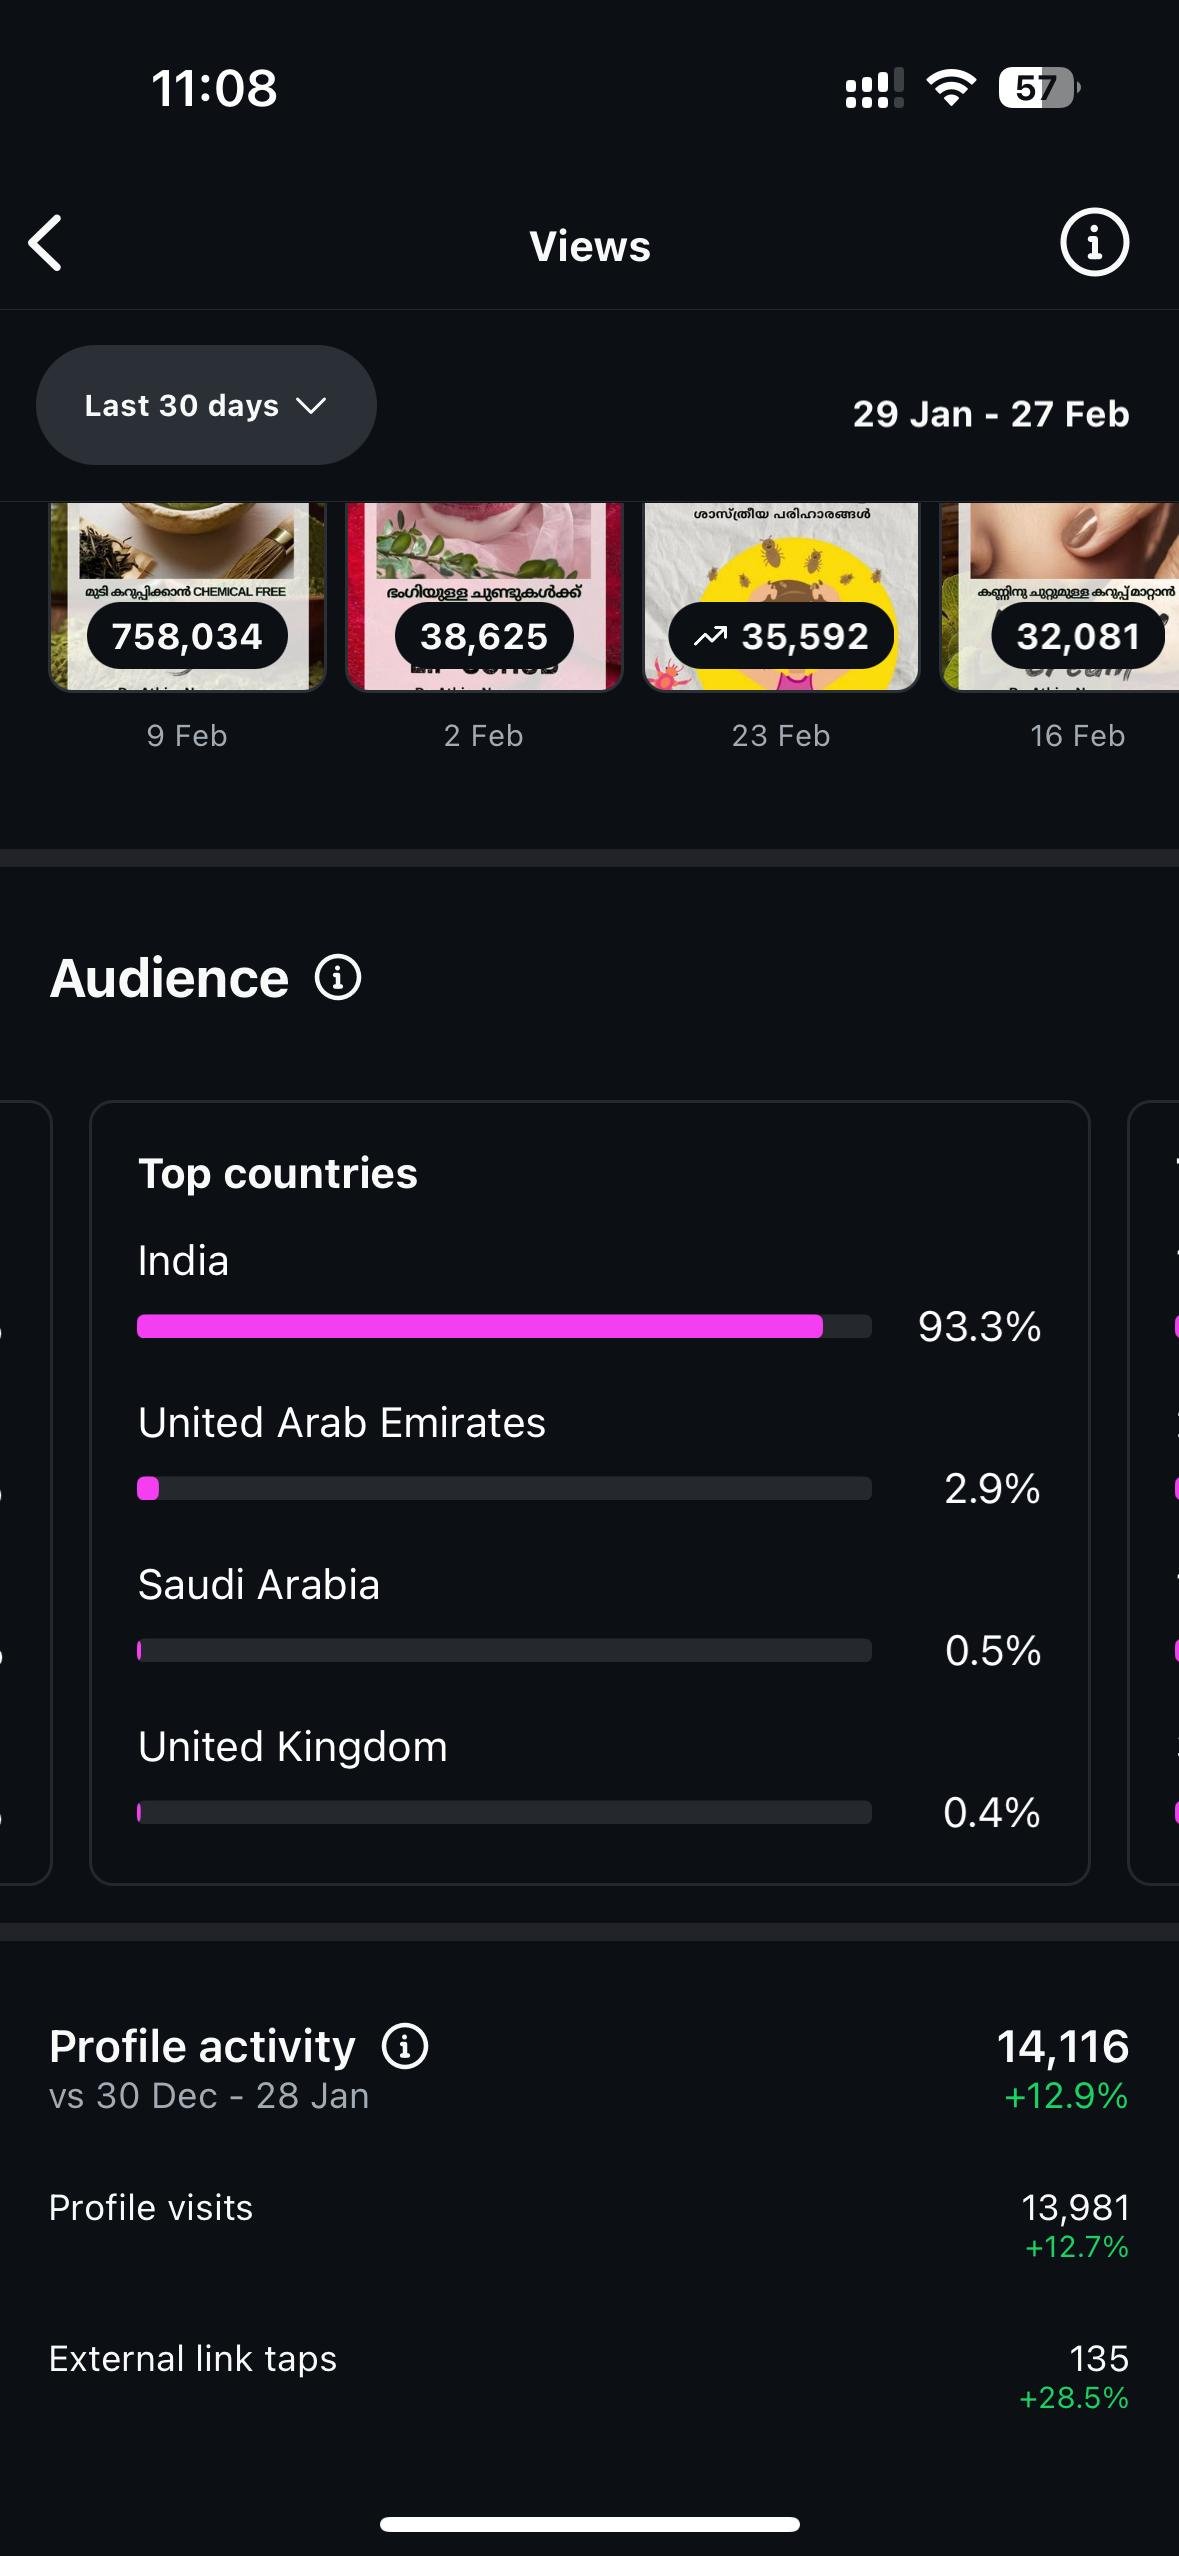The width and height of the screenshot is (1179, 2556).
Task: Tap the trending arrow on 35,592 badge
Action: coord(710,636)
